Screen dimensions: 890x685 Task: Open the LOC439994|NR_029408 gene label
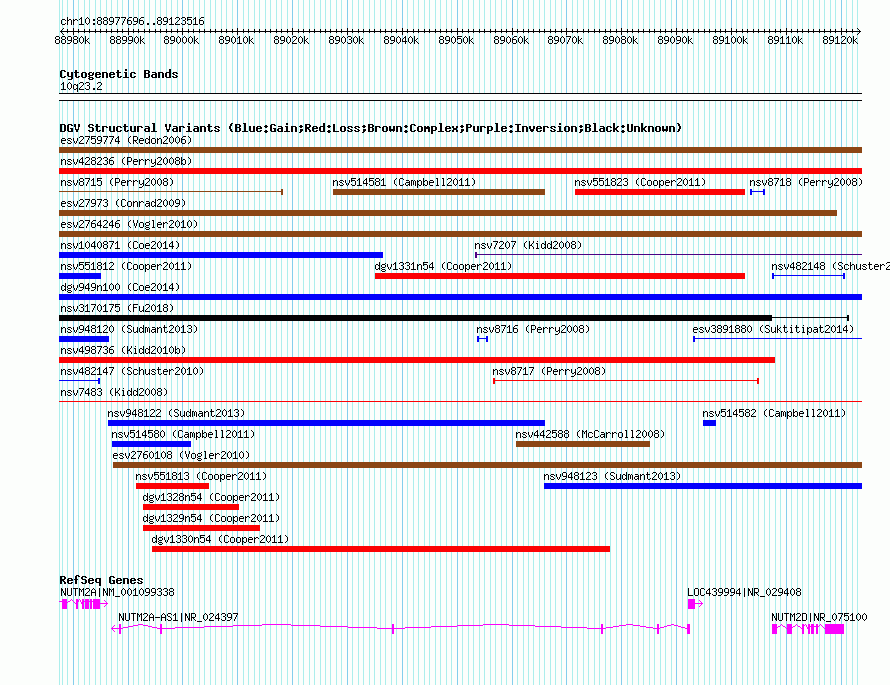(x=745, y=592)
